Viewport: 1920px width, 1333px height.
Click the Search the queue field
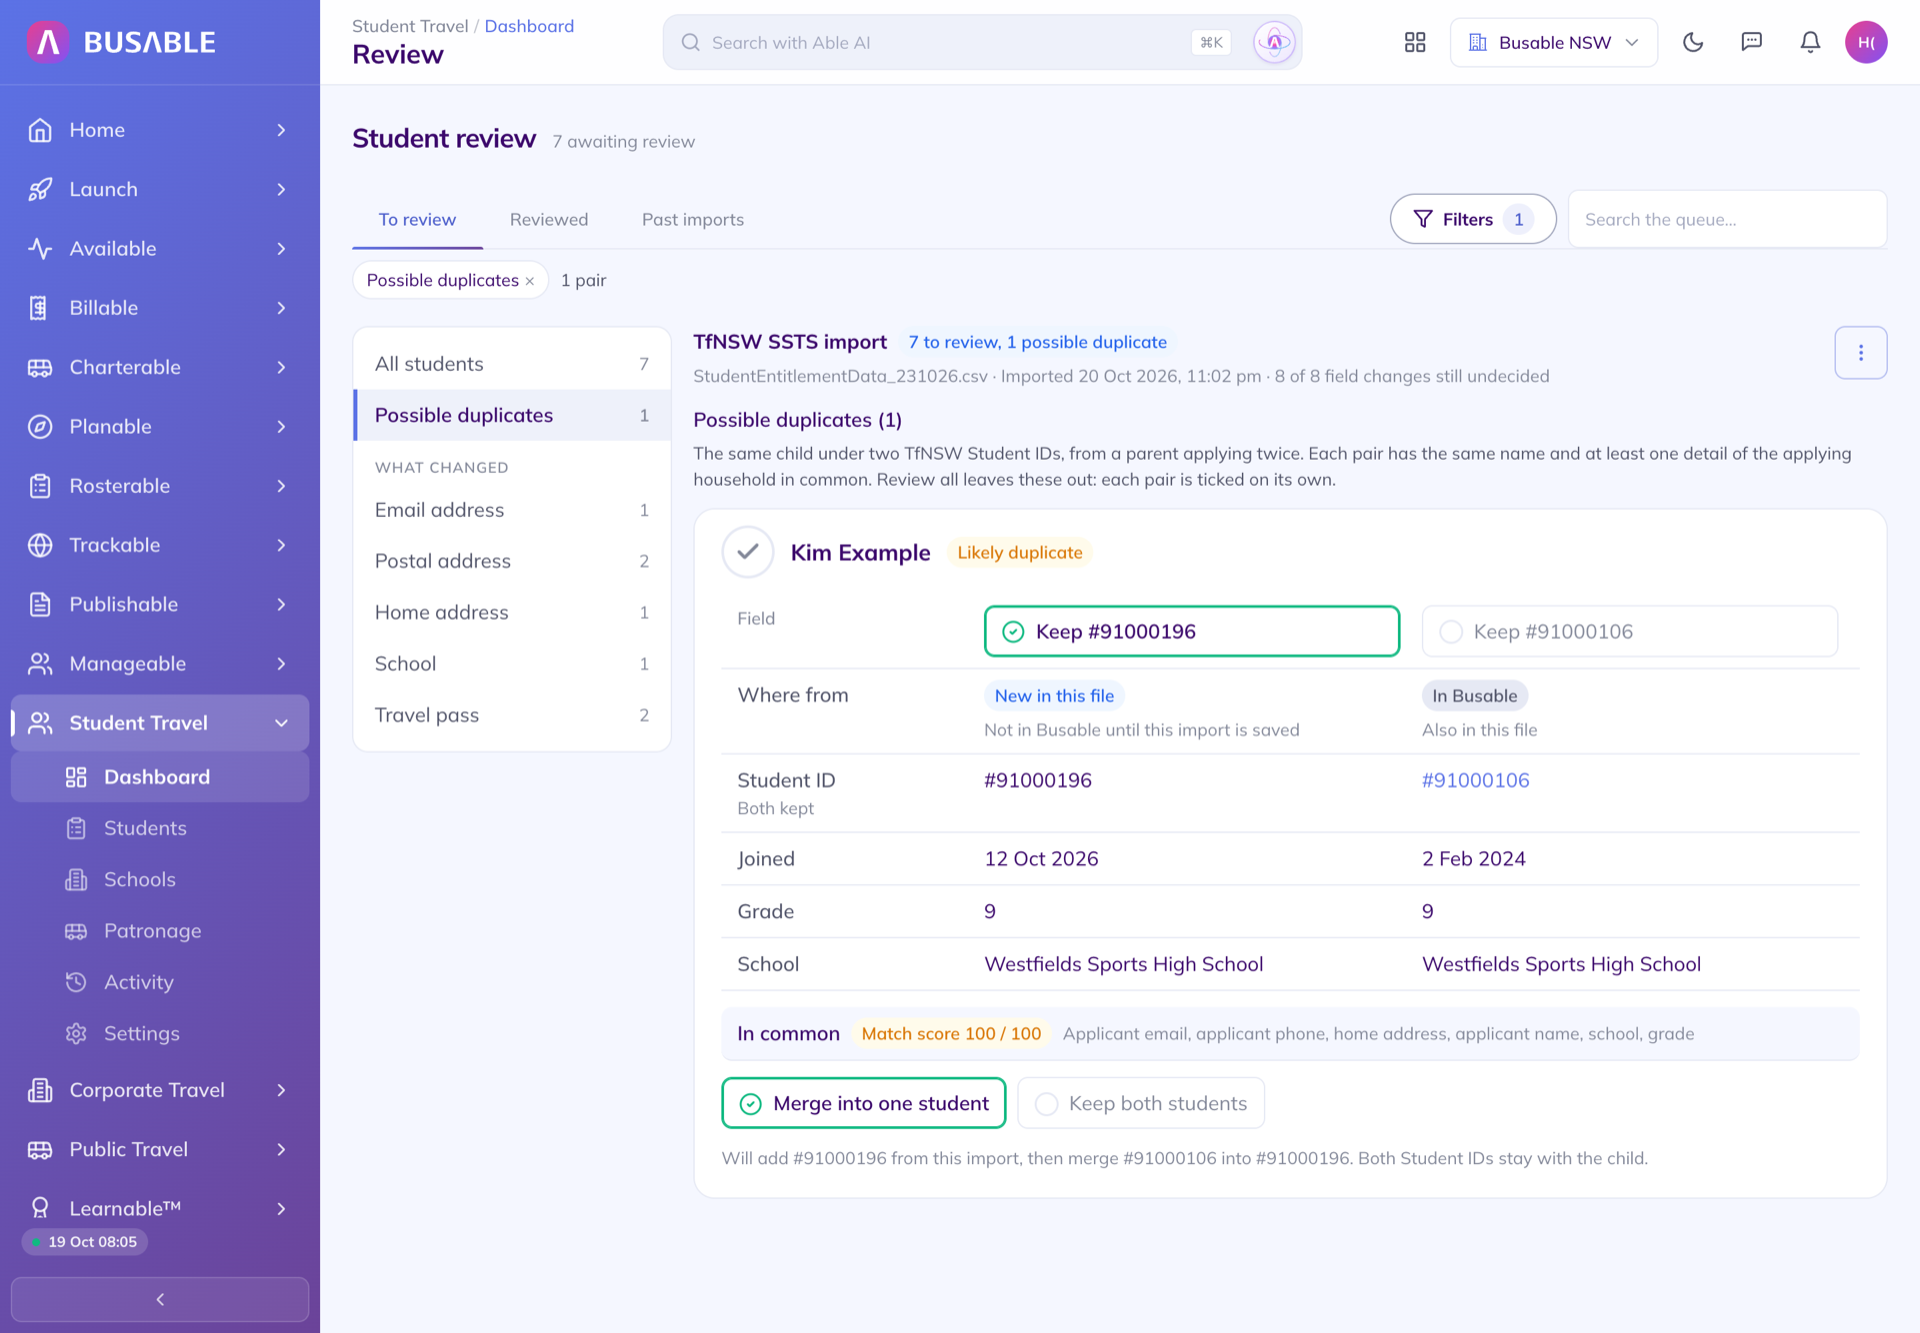1727,219
